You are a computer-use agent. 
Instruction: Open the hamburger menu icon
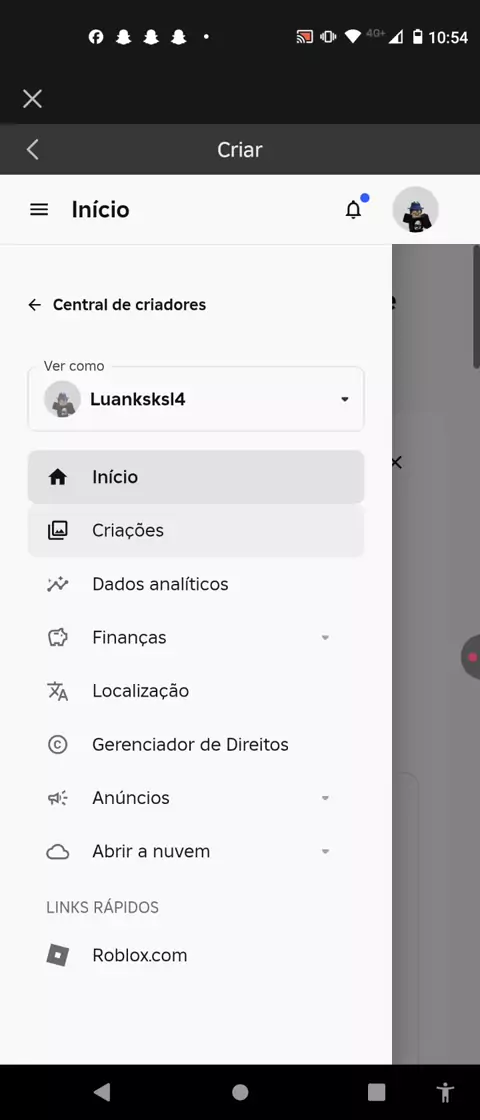(39, 209)
